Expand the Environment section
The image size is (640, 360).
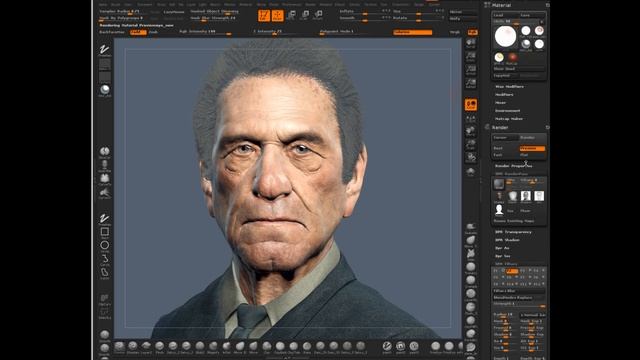click(x=507, y=111)
